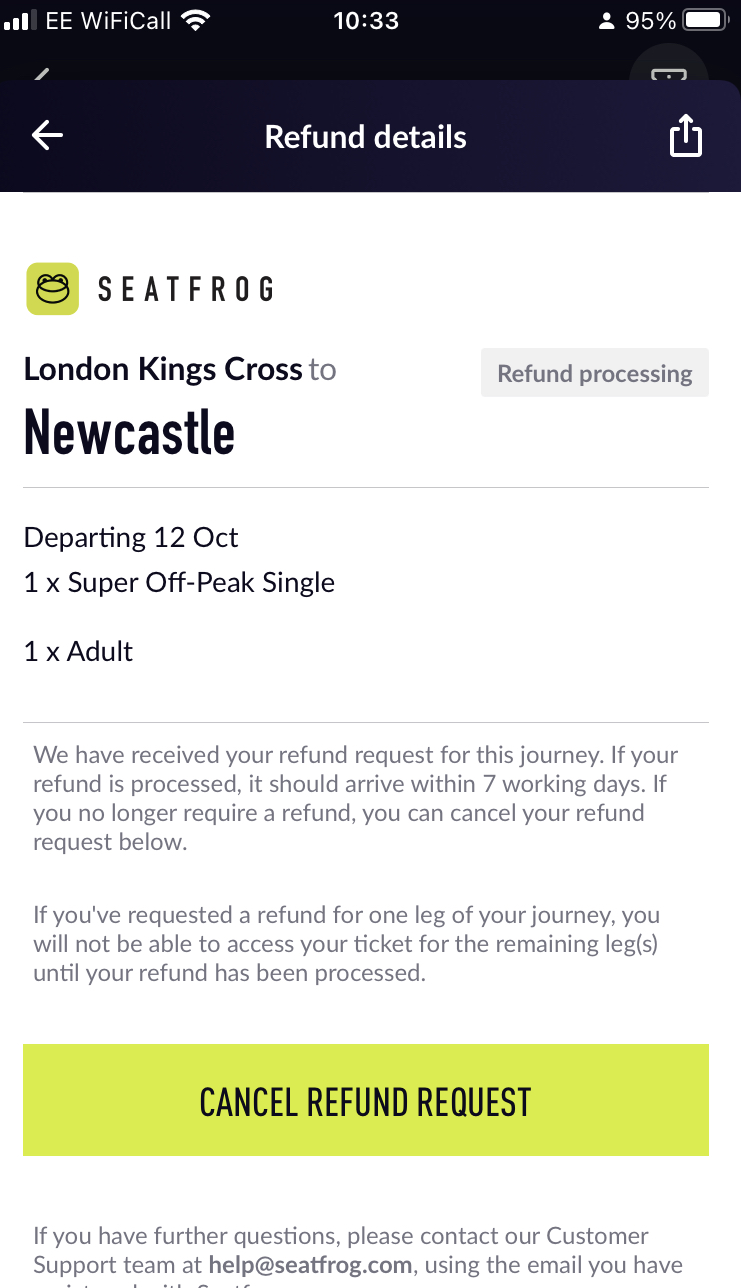Tap the 1 x Super Off-Peak Single line

pyautogui.click(x=179, y=583)
